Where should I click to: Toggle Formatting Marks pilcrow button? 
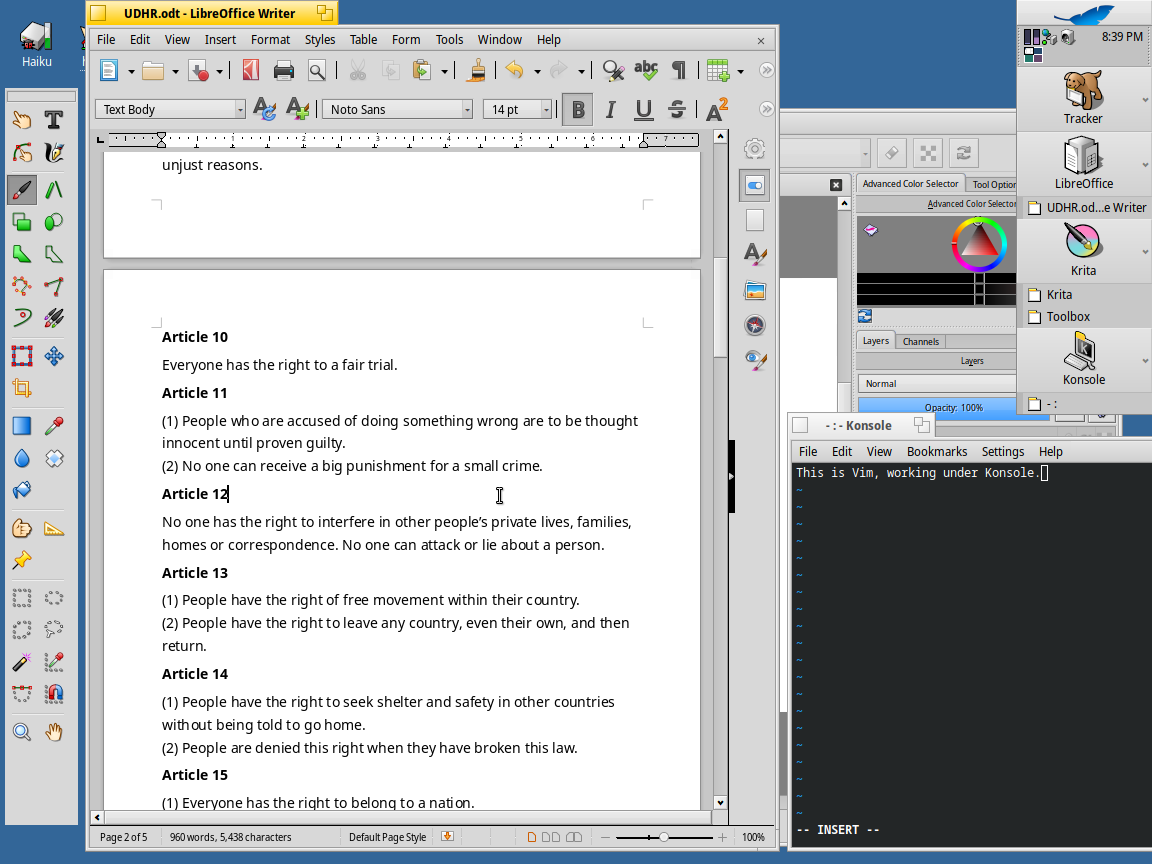[679, 71]
